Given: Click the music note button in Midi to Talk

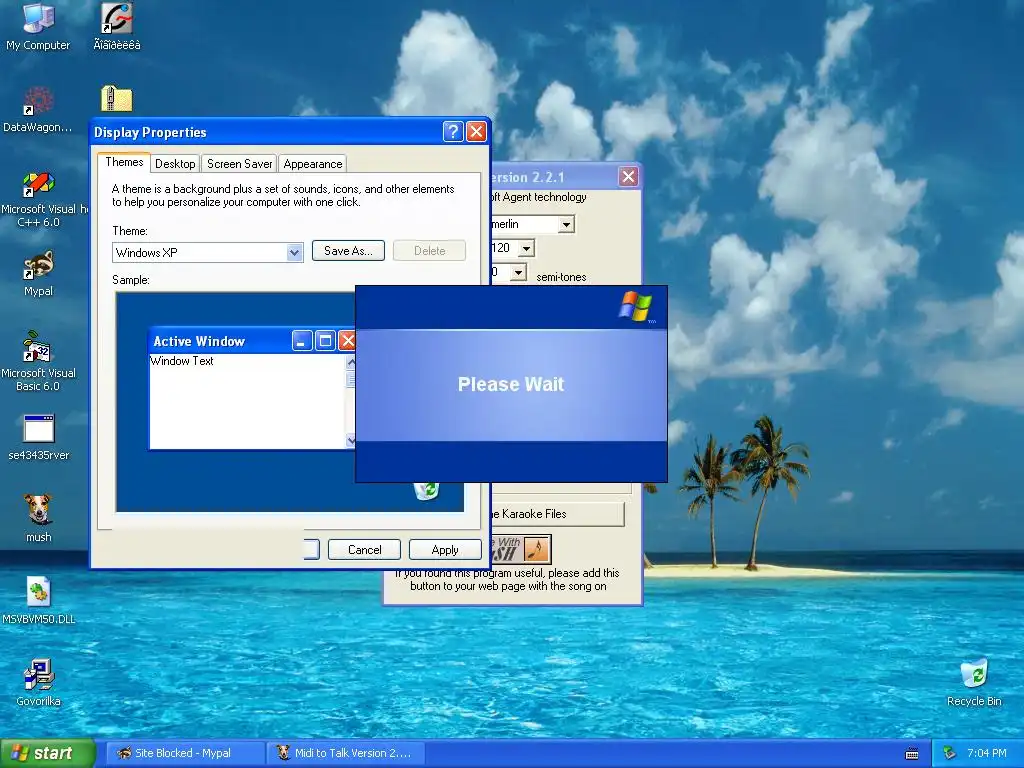Looking at the screenshot, I should pyautogui.click(x=537, y=549).
